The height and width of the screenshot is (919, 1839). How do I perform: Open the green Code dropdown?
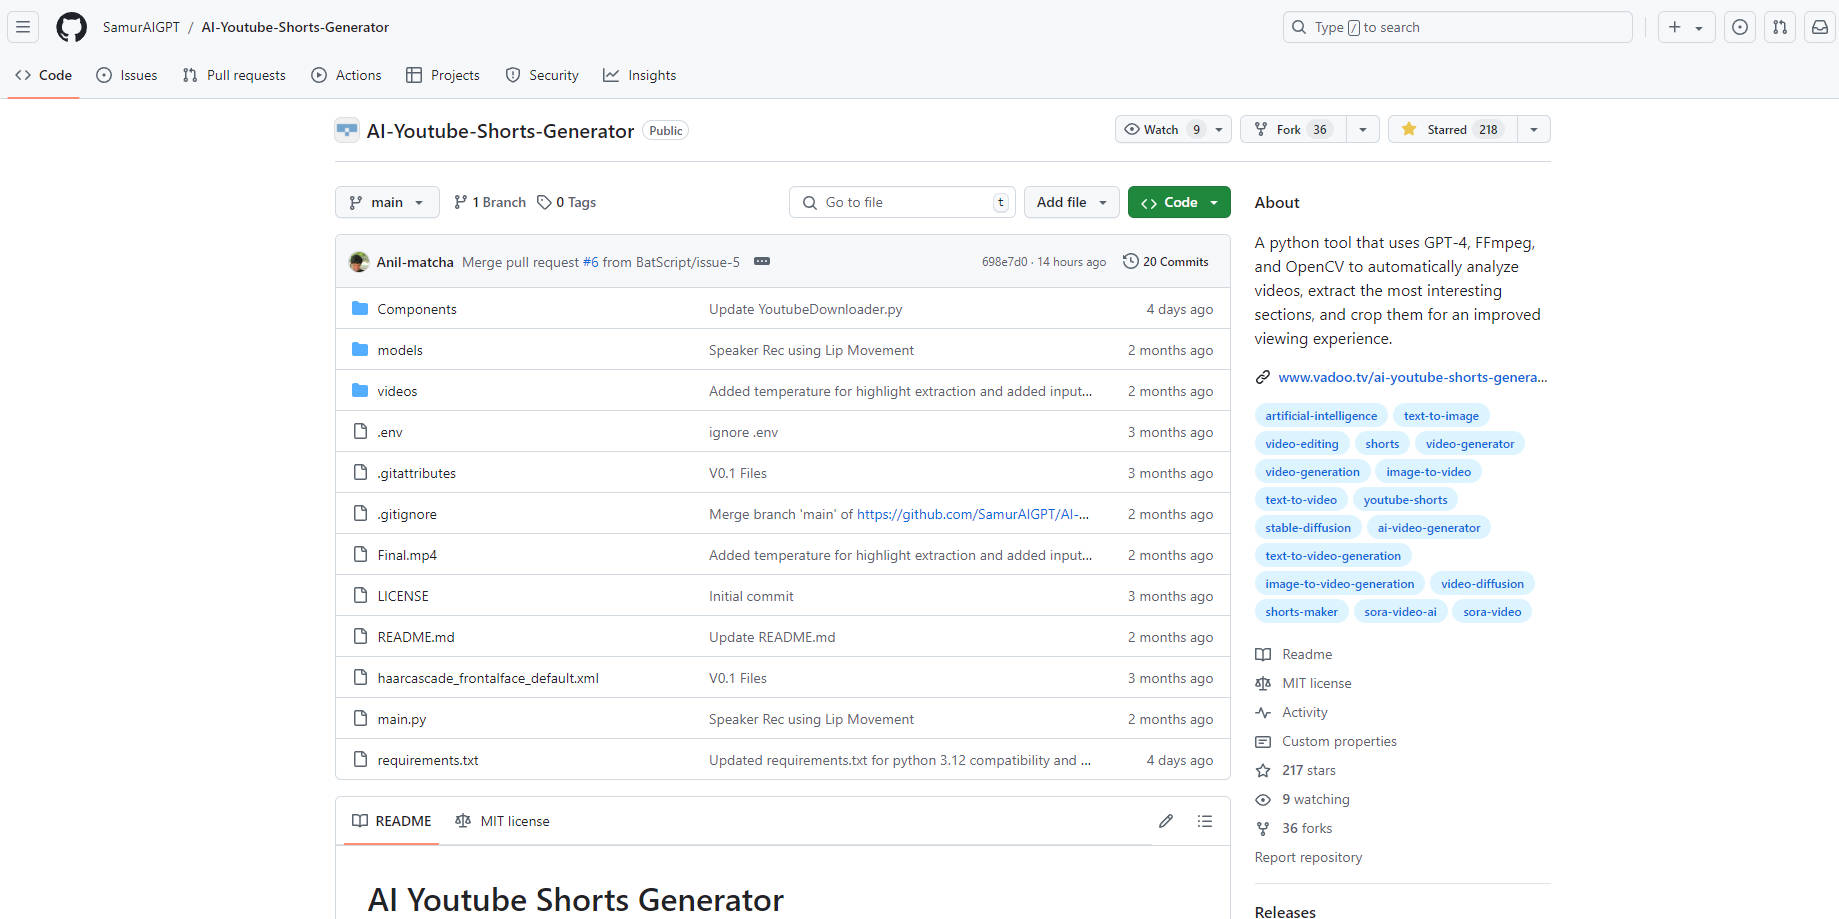tap(1178, 202)
